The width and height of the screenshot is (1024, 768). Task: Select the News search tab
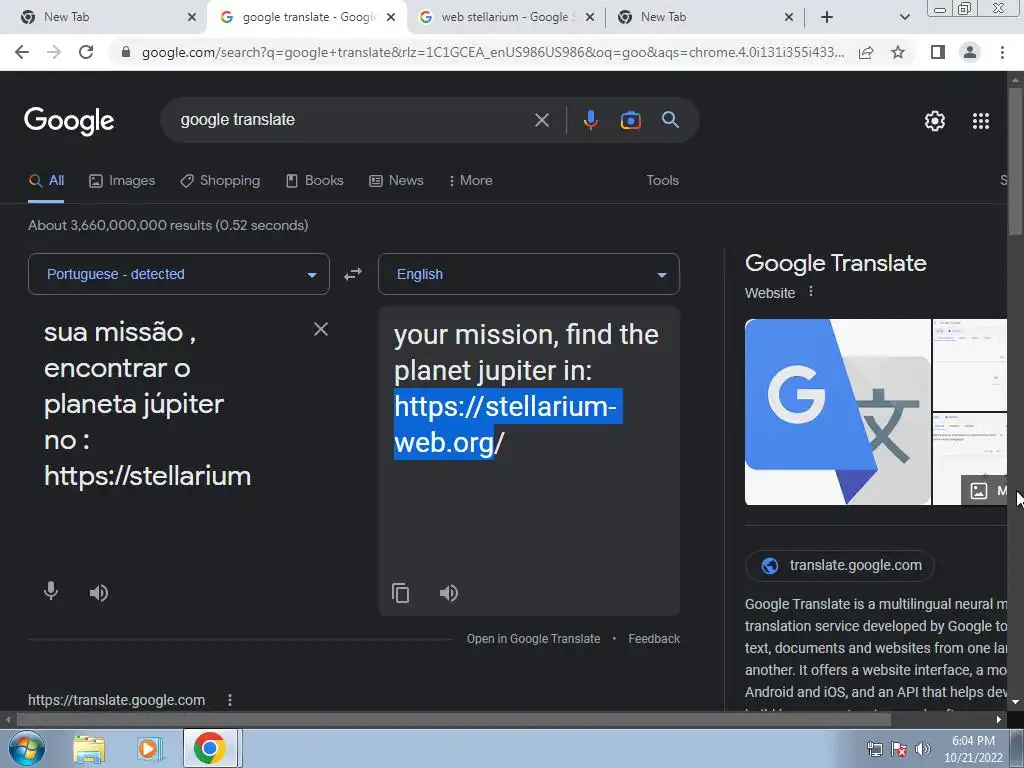(x=396, y=180)
